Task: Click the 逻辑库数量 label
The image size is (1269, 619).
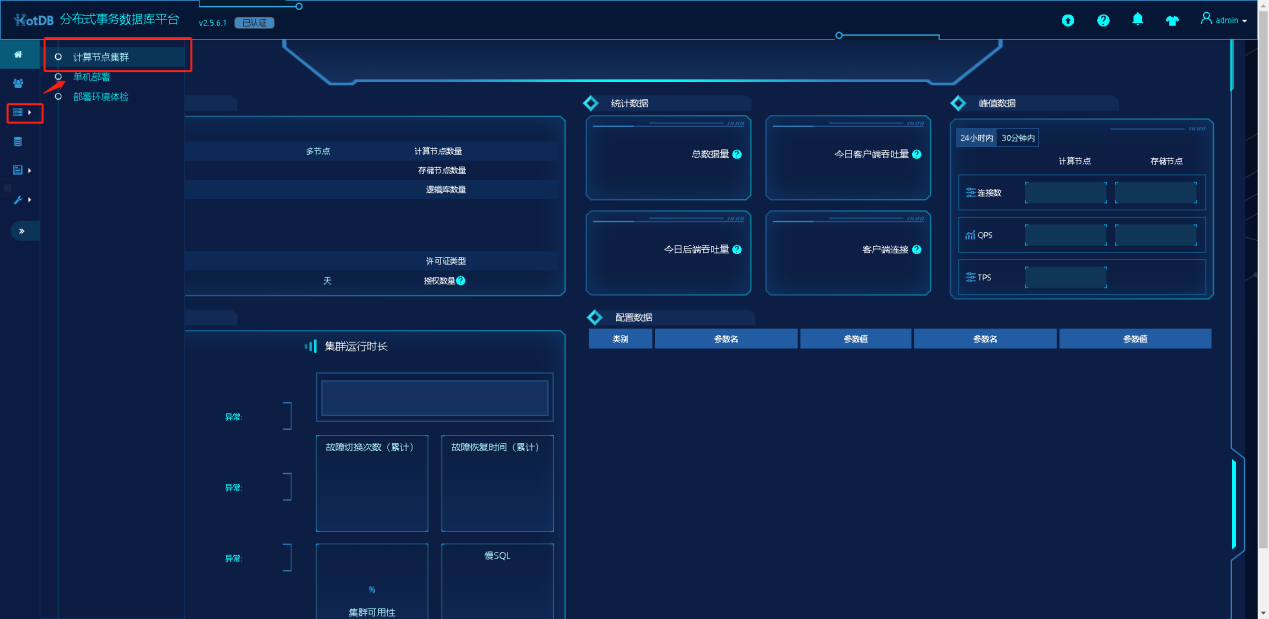Action: coord(446,189)
